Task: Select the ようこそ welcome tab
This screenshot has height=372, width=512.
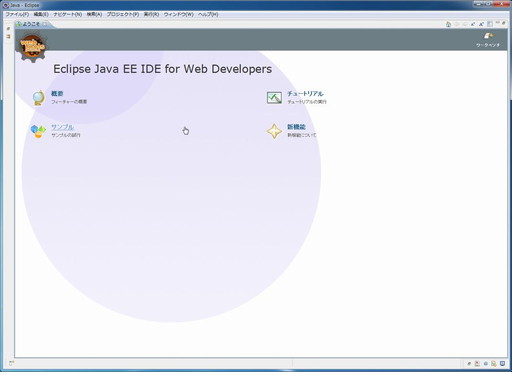Action: (31, 24)
